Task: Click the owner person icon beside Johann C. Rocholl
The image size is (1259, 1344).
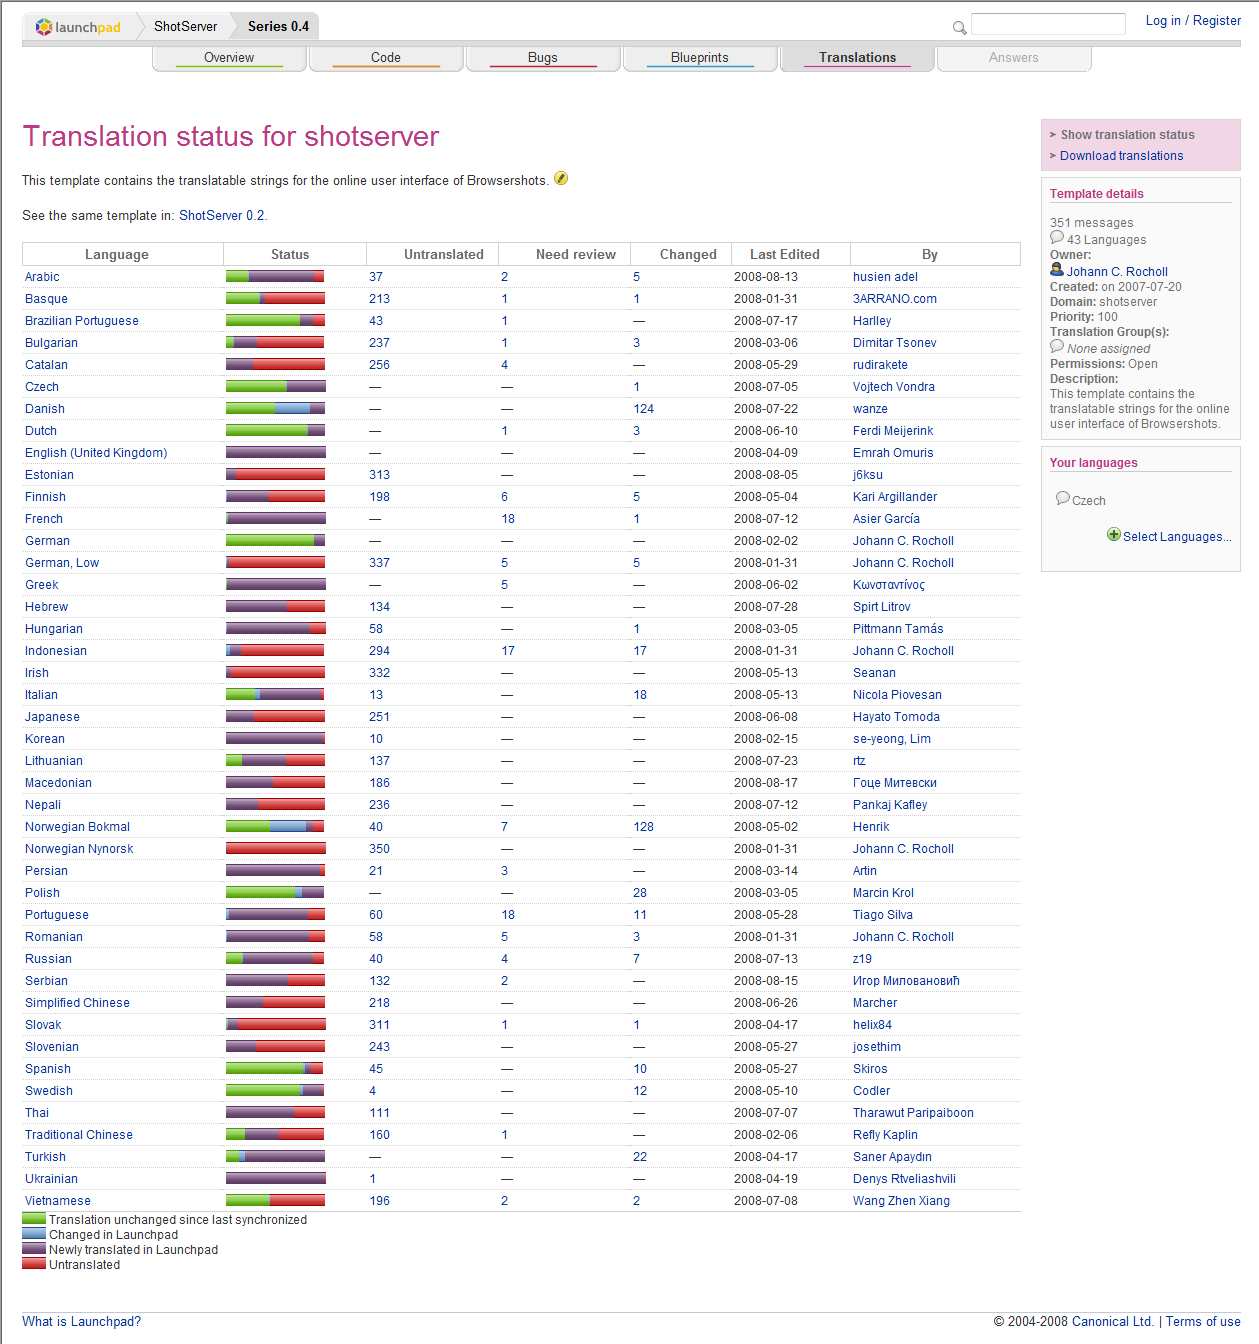Action: click(x=1057, y=270)
